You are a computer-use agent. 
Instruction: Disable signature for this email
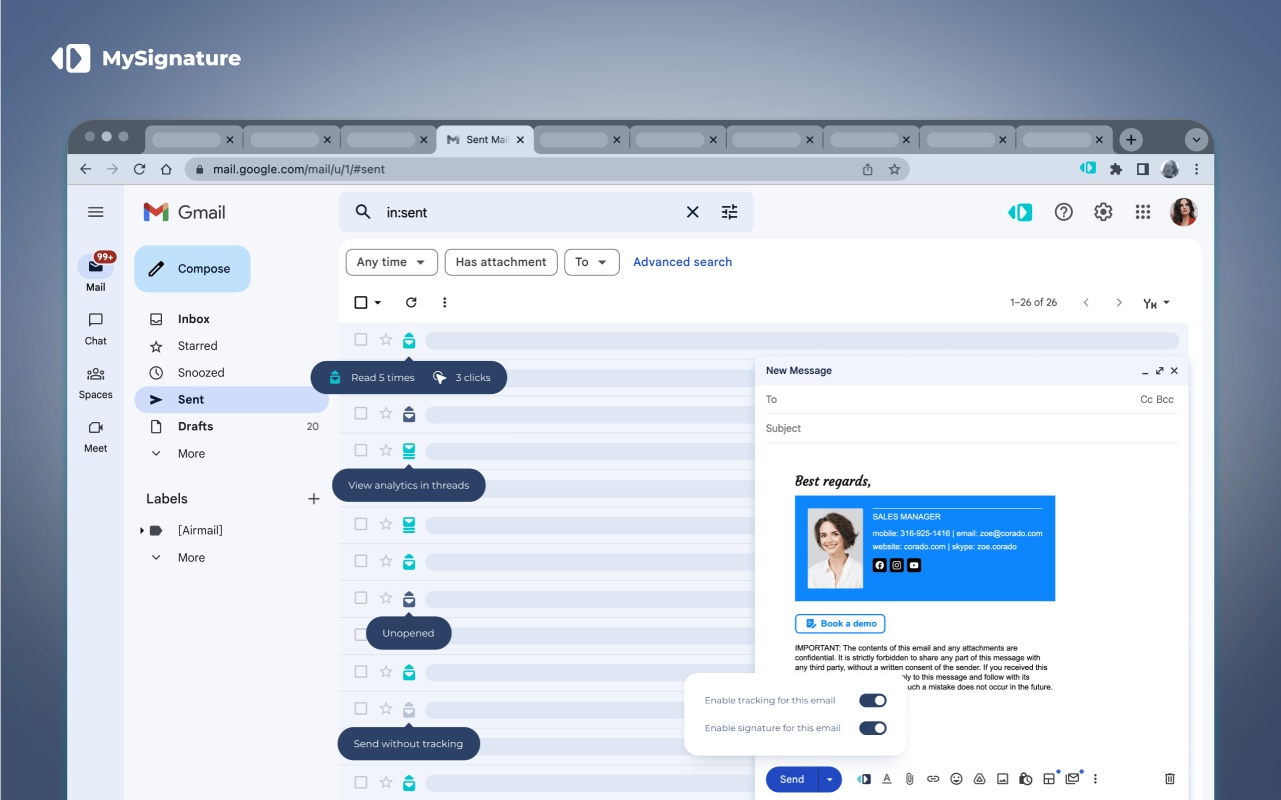(x=873, y=728)
